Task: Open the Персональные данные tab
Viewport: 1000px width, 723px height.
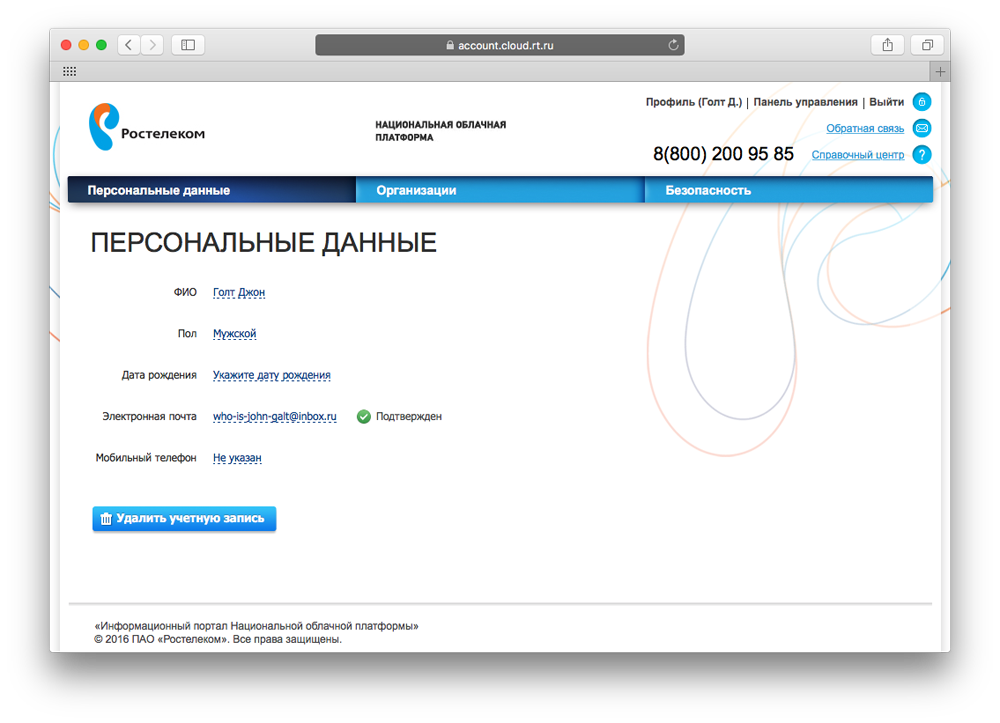Action: pyautogui.click(x=212, y=190)
